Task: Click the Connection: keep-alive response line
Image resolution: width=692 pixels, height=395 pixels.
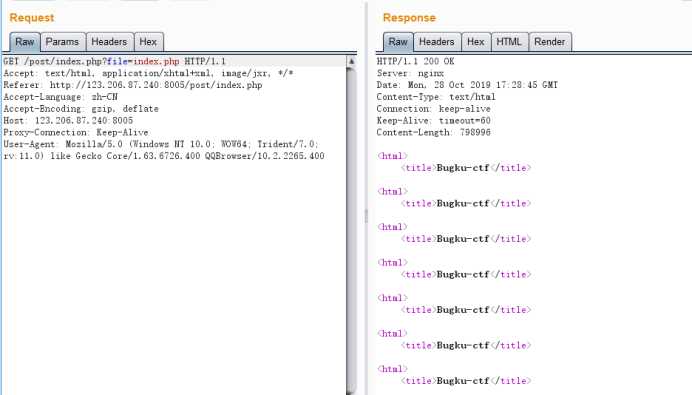Action: click(x=433, y=109)
